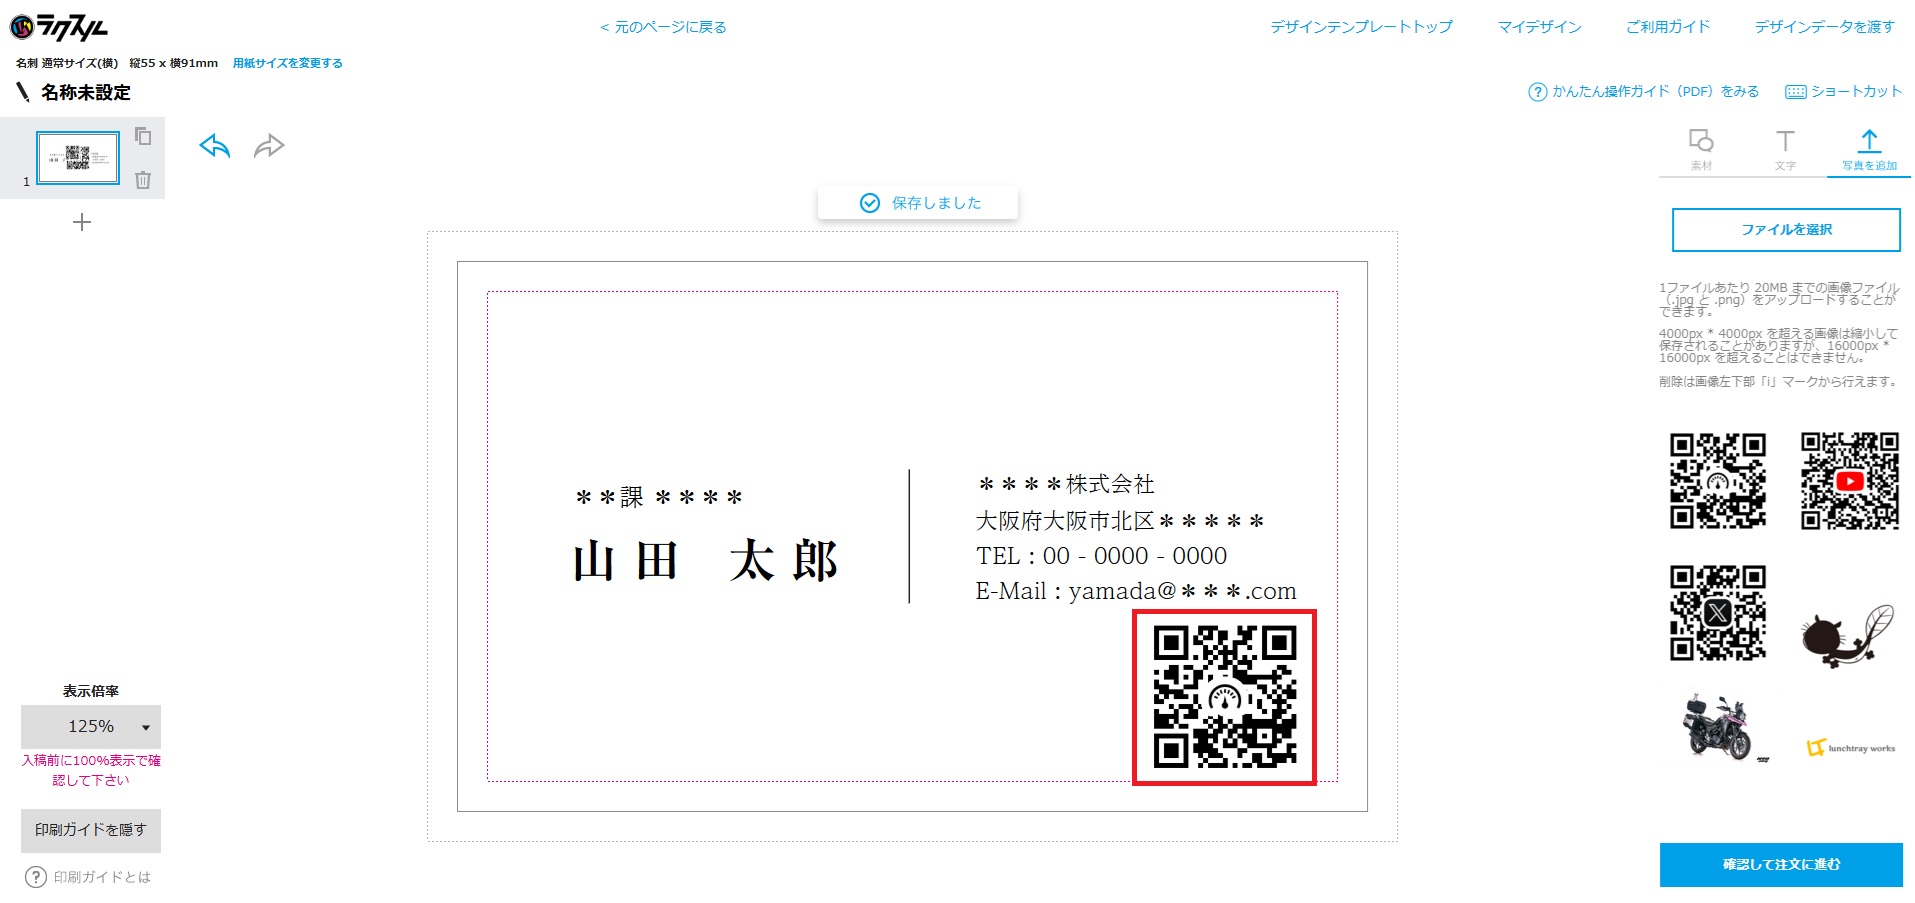Select the ＊＊課 ＊＊＊＊ department text
Viewport: 1915px width, 903px height.
tap(659, 497)
